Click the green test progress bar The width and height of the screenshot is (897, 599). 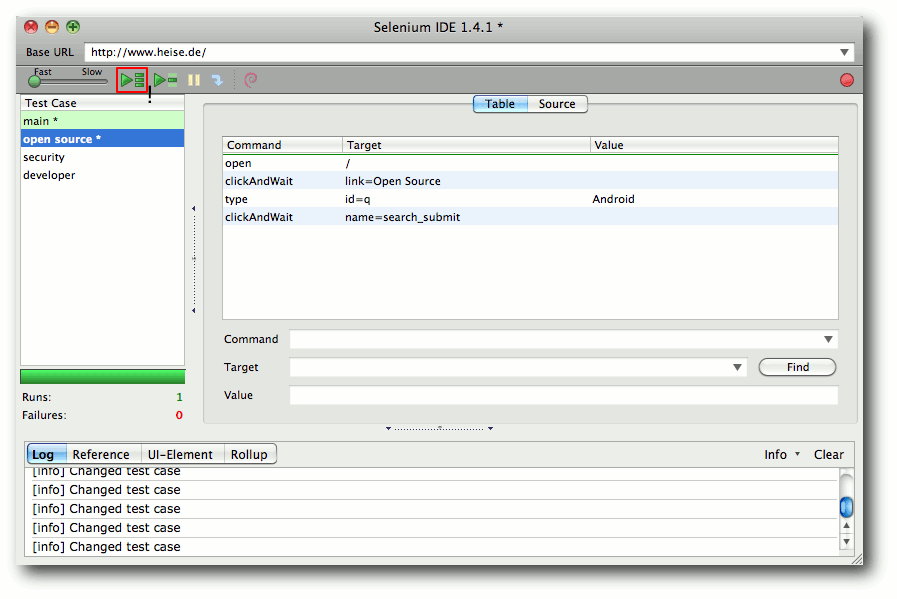[x=102, y=376]
